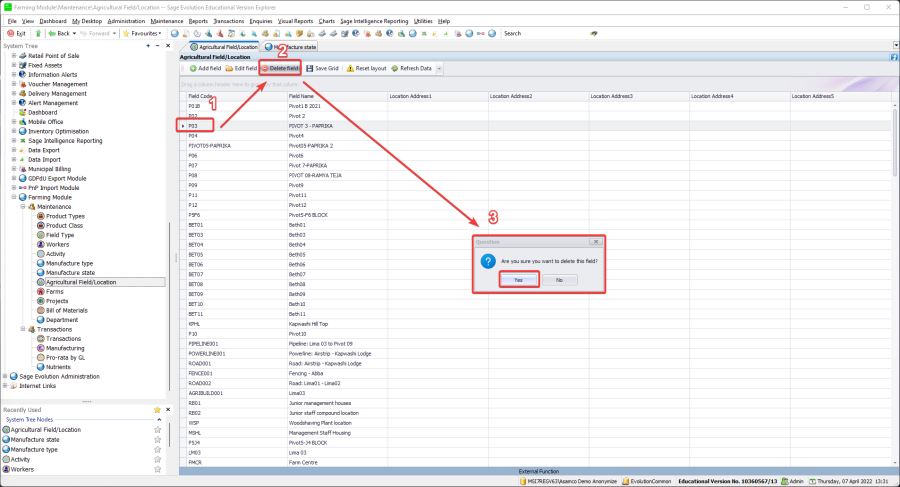Click No in the Question dialog
This screenshot has width=900, height=487.
point(558,280)
